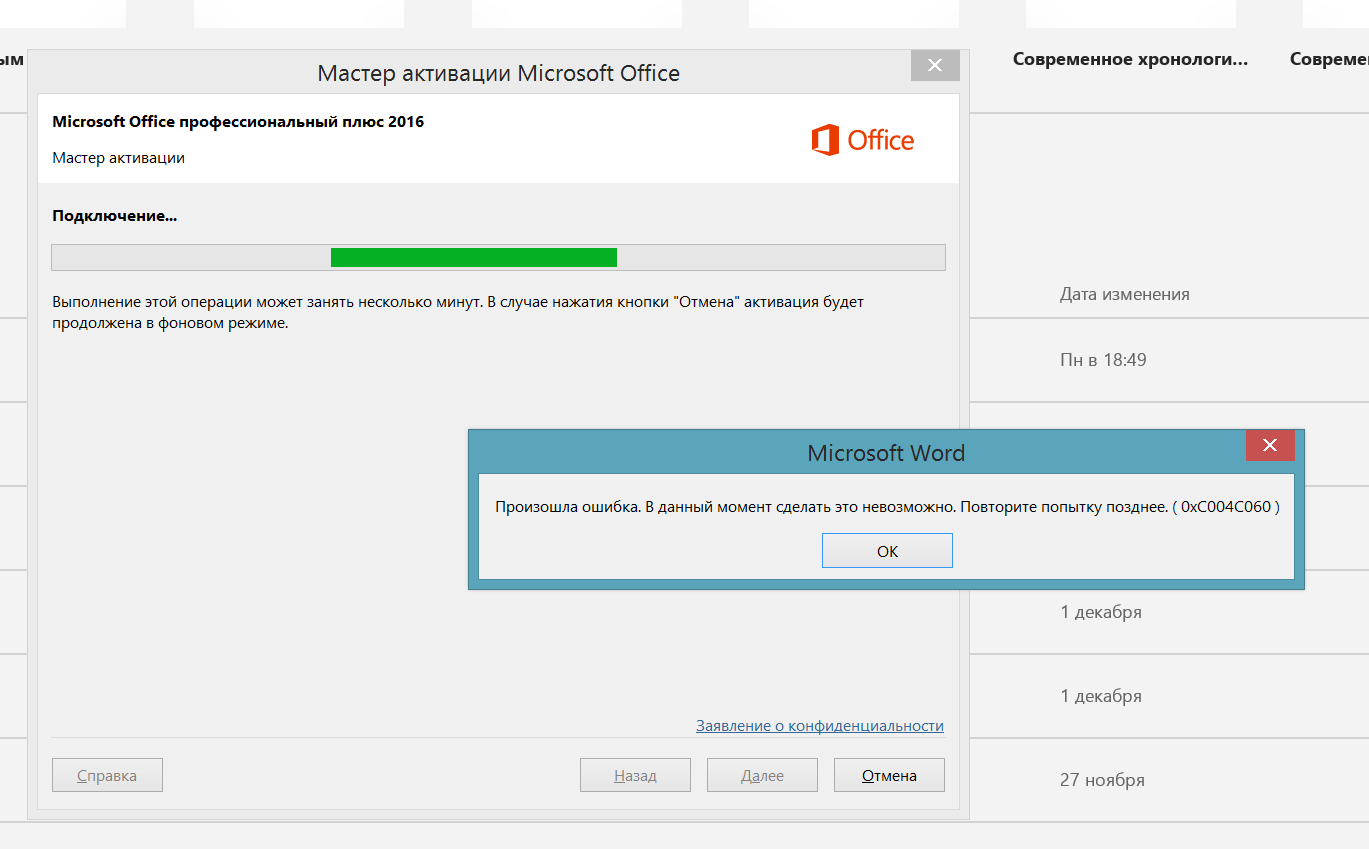1369x849 pixels.
Task: Click the Отмена button
Action: point(889,775)
